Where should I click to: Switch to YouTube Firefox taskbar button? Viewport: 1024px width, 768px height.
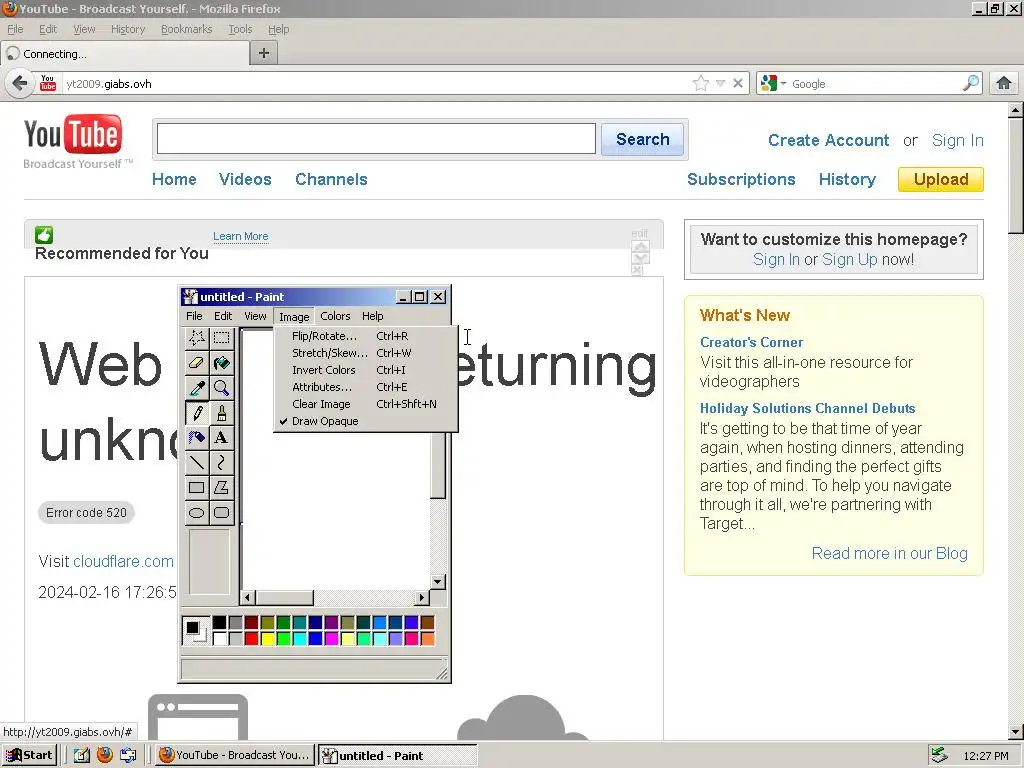[x=235, y=755]
